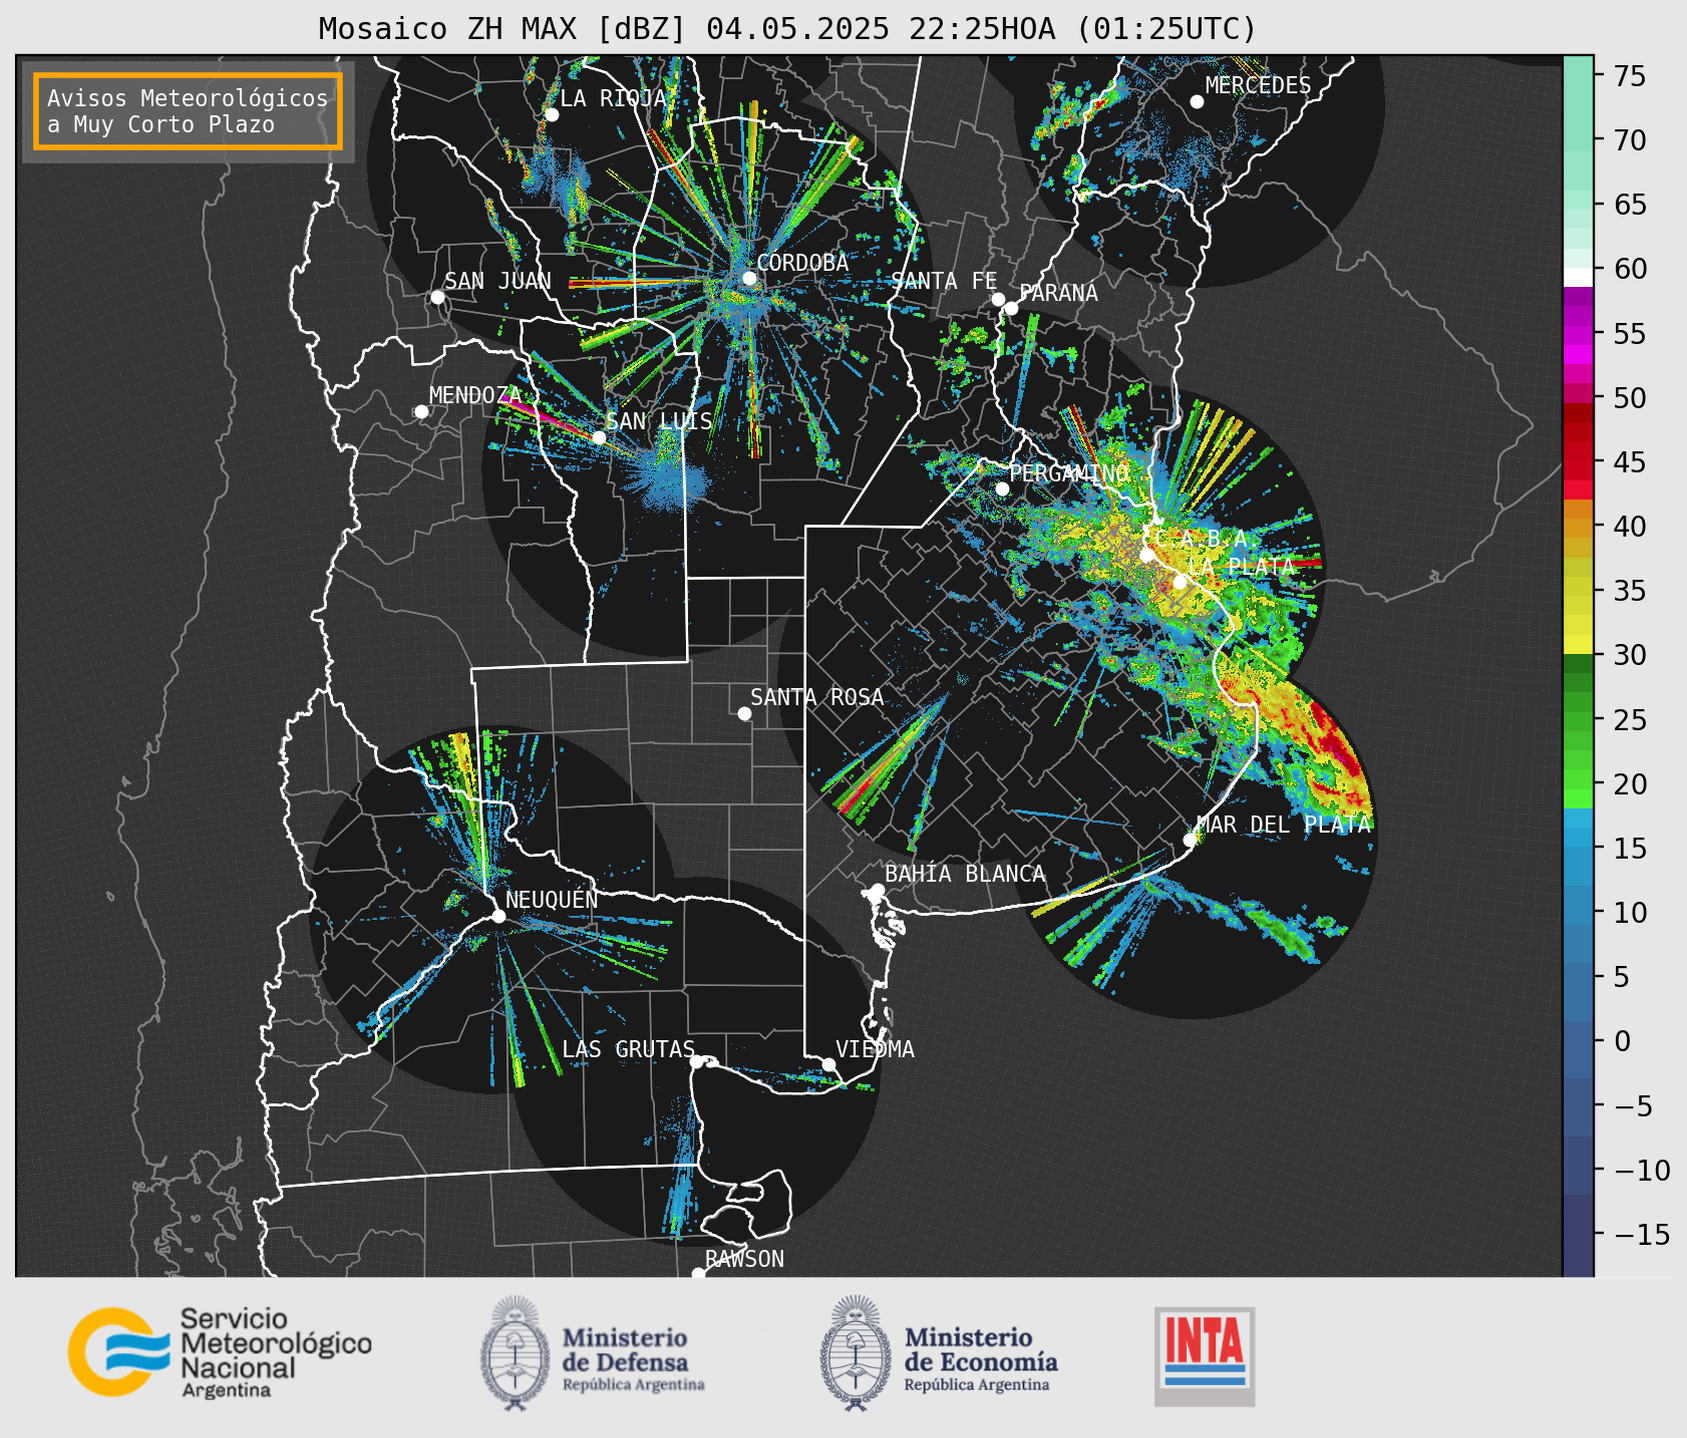Select the VIEDMA city marker
Viewport: 1687px width, 1438px height.
pos(829,1064)
